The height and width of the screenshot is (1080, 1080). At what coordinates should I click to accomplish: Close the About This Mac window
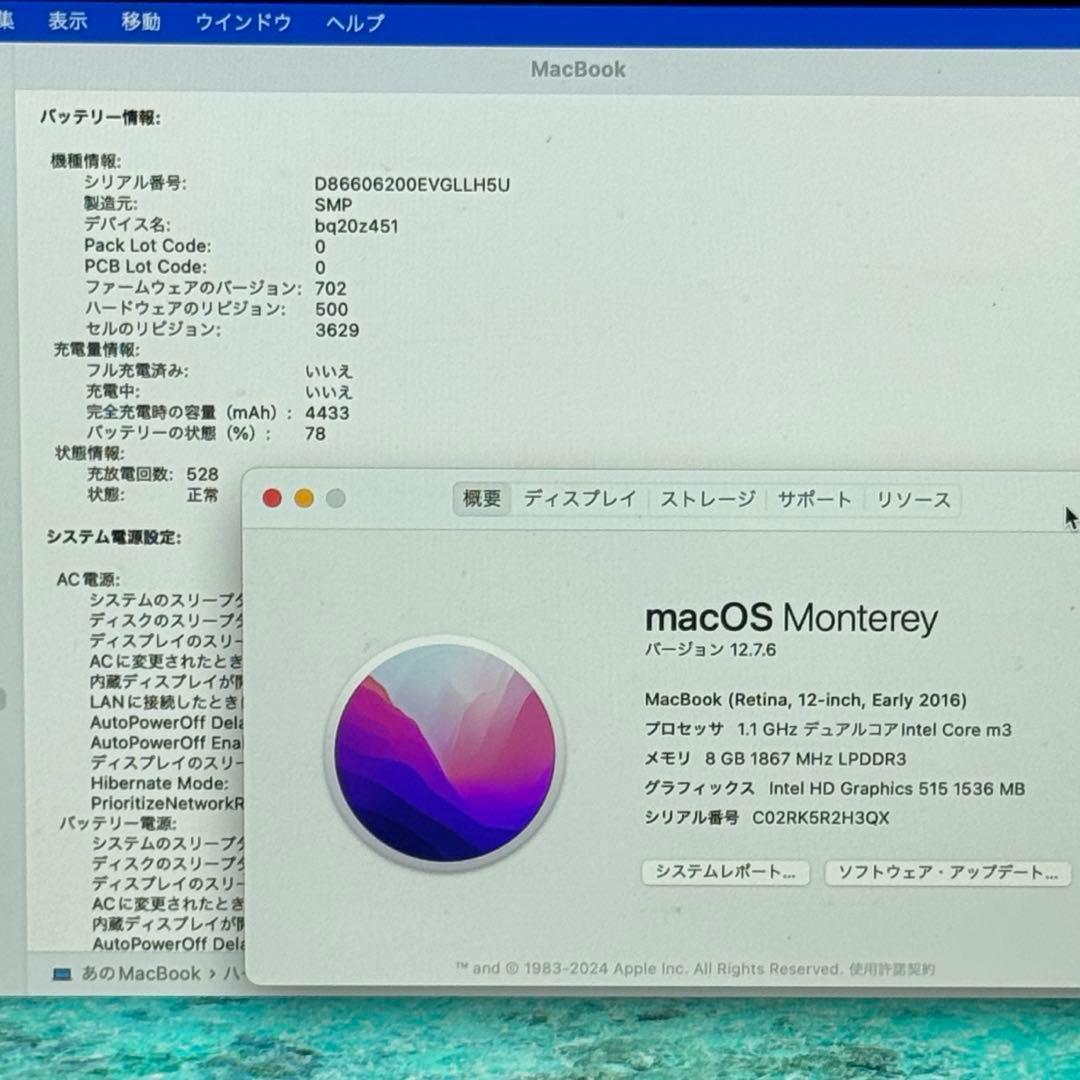tap(271, 497)
